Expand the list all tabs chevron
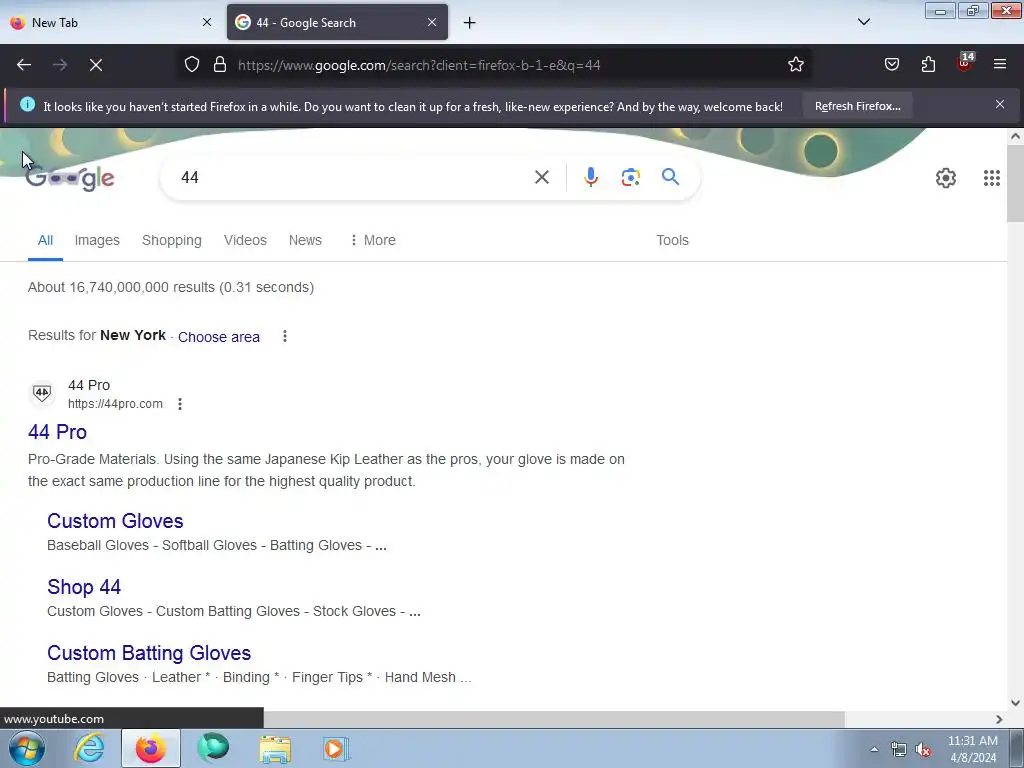 [x=863, y=22]
